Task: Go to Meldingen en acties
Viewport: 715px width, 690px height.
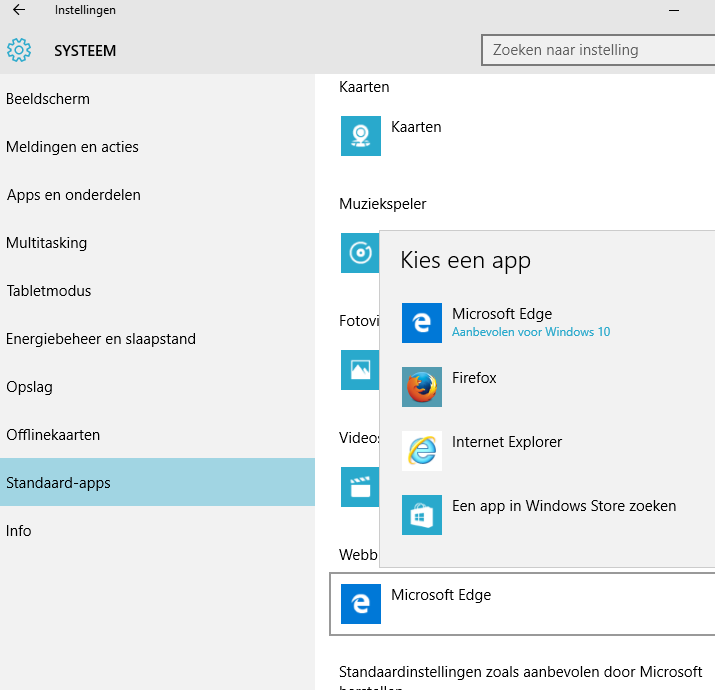Action: click(72, 147)
